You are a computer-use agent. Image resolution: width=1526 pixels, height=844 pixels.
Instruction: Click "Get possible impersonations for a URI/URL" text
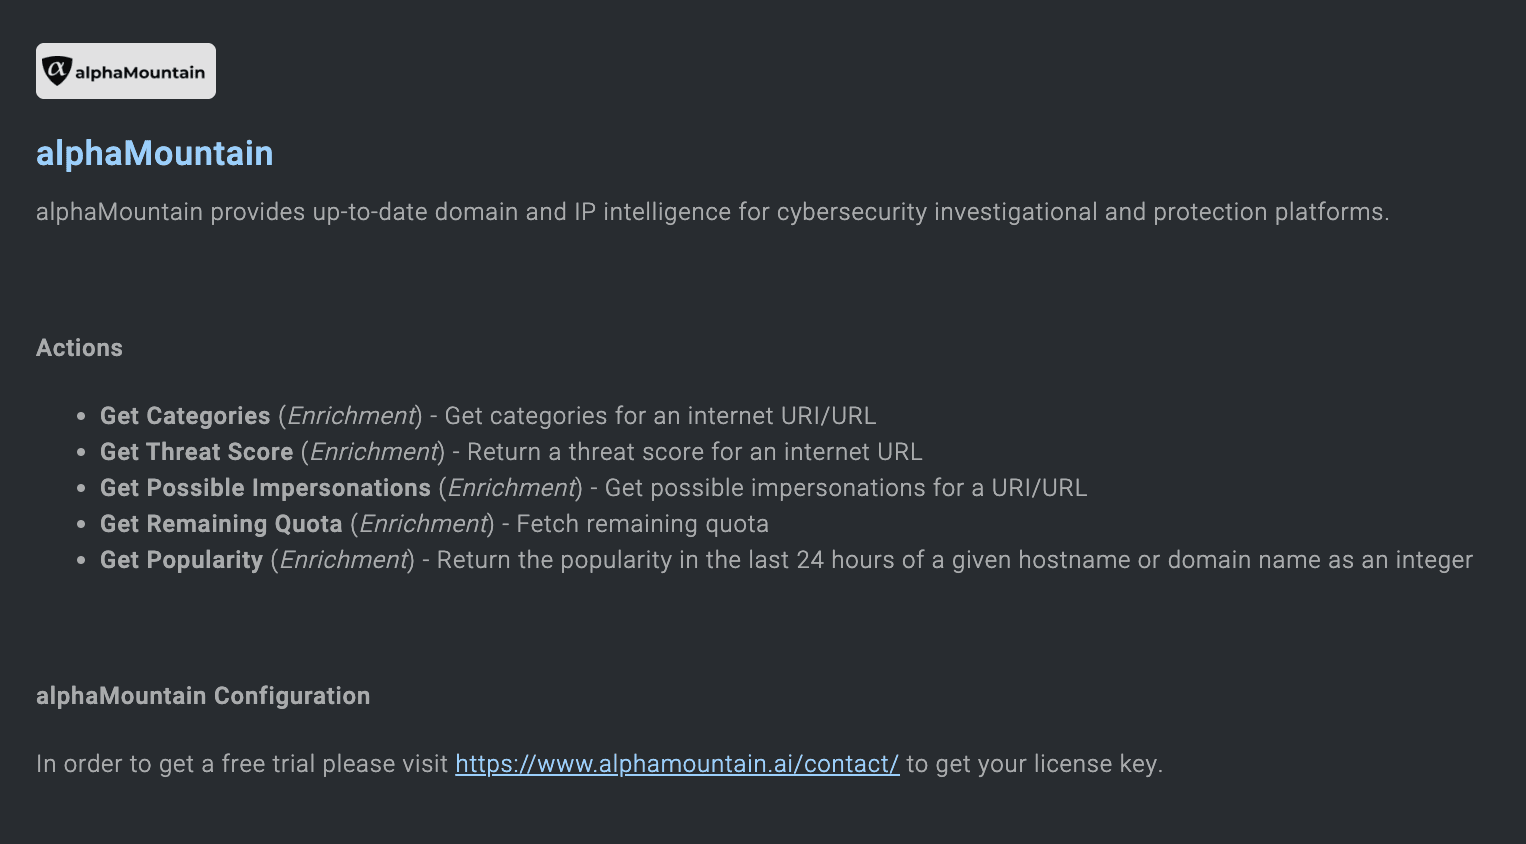845,488
